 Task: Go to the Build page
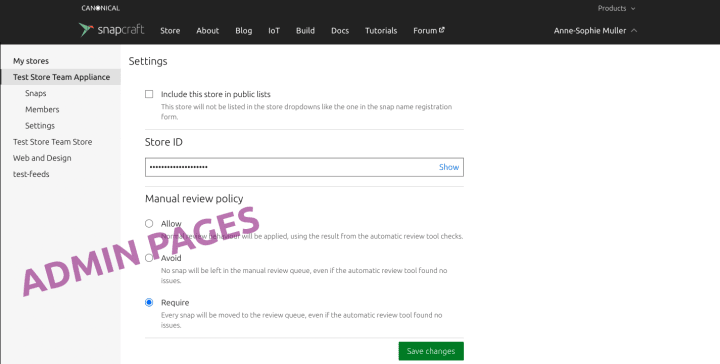pyautogui.click(x=305, y=31)
